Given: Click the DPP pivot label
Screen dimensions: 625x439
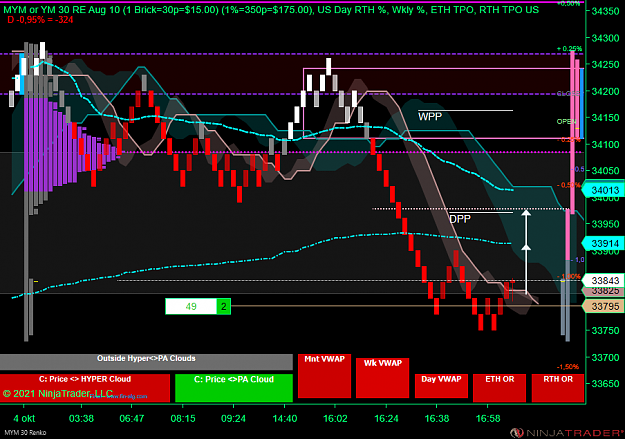Looking at the screenshot, I should 460,219.
